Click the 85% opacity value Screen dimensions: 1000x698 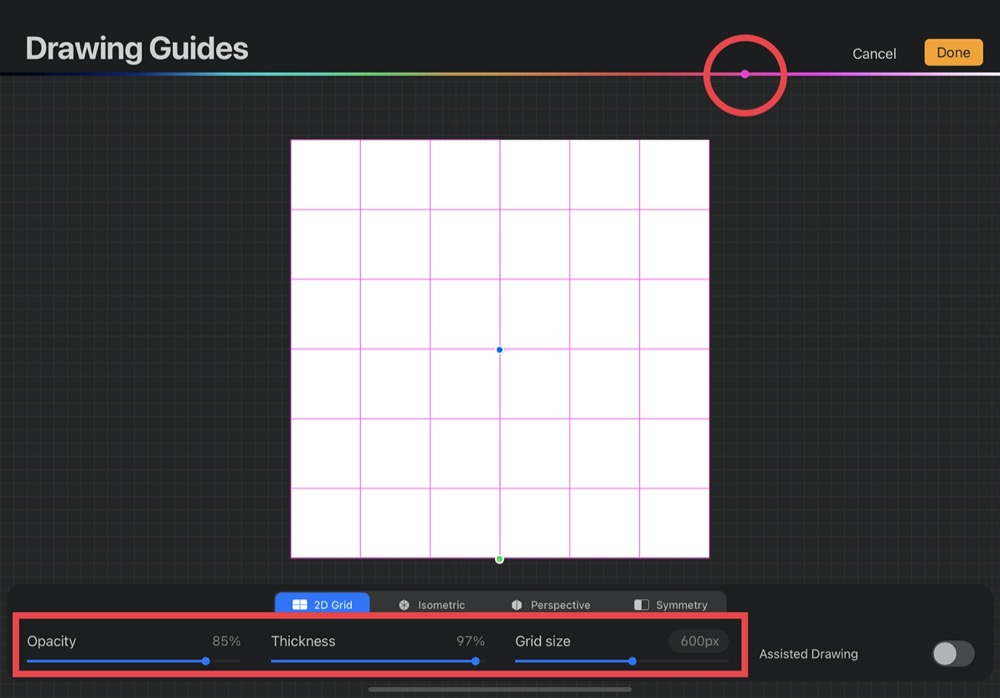tap(226, 641)
